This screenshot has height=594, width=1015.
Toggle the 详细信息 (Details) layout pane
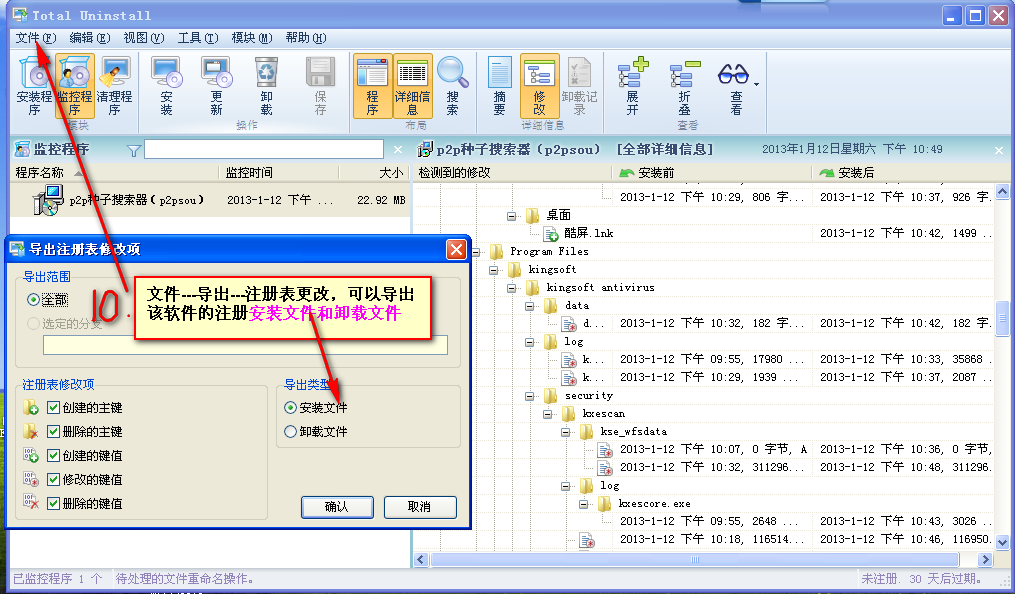[412, 85]
